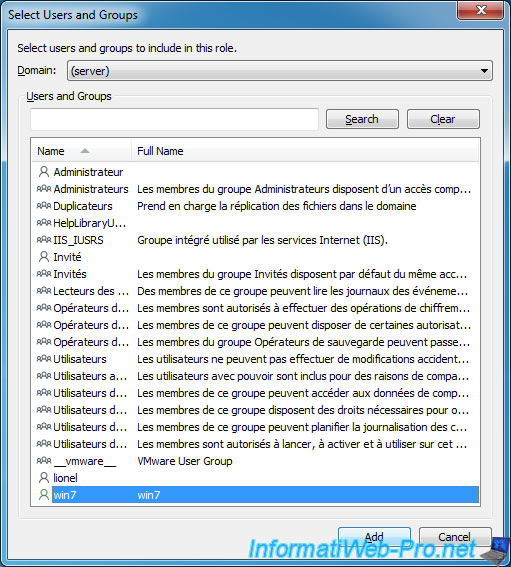The image size is (511, 567).
Task: Click the Cancel button
Action: coord(455,537)
